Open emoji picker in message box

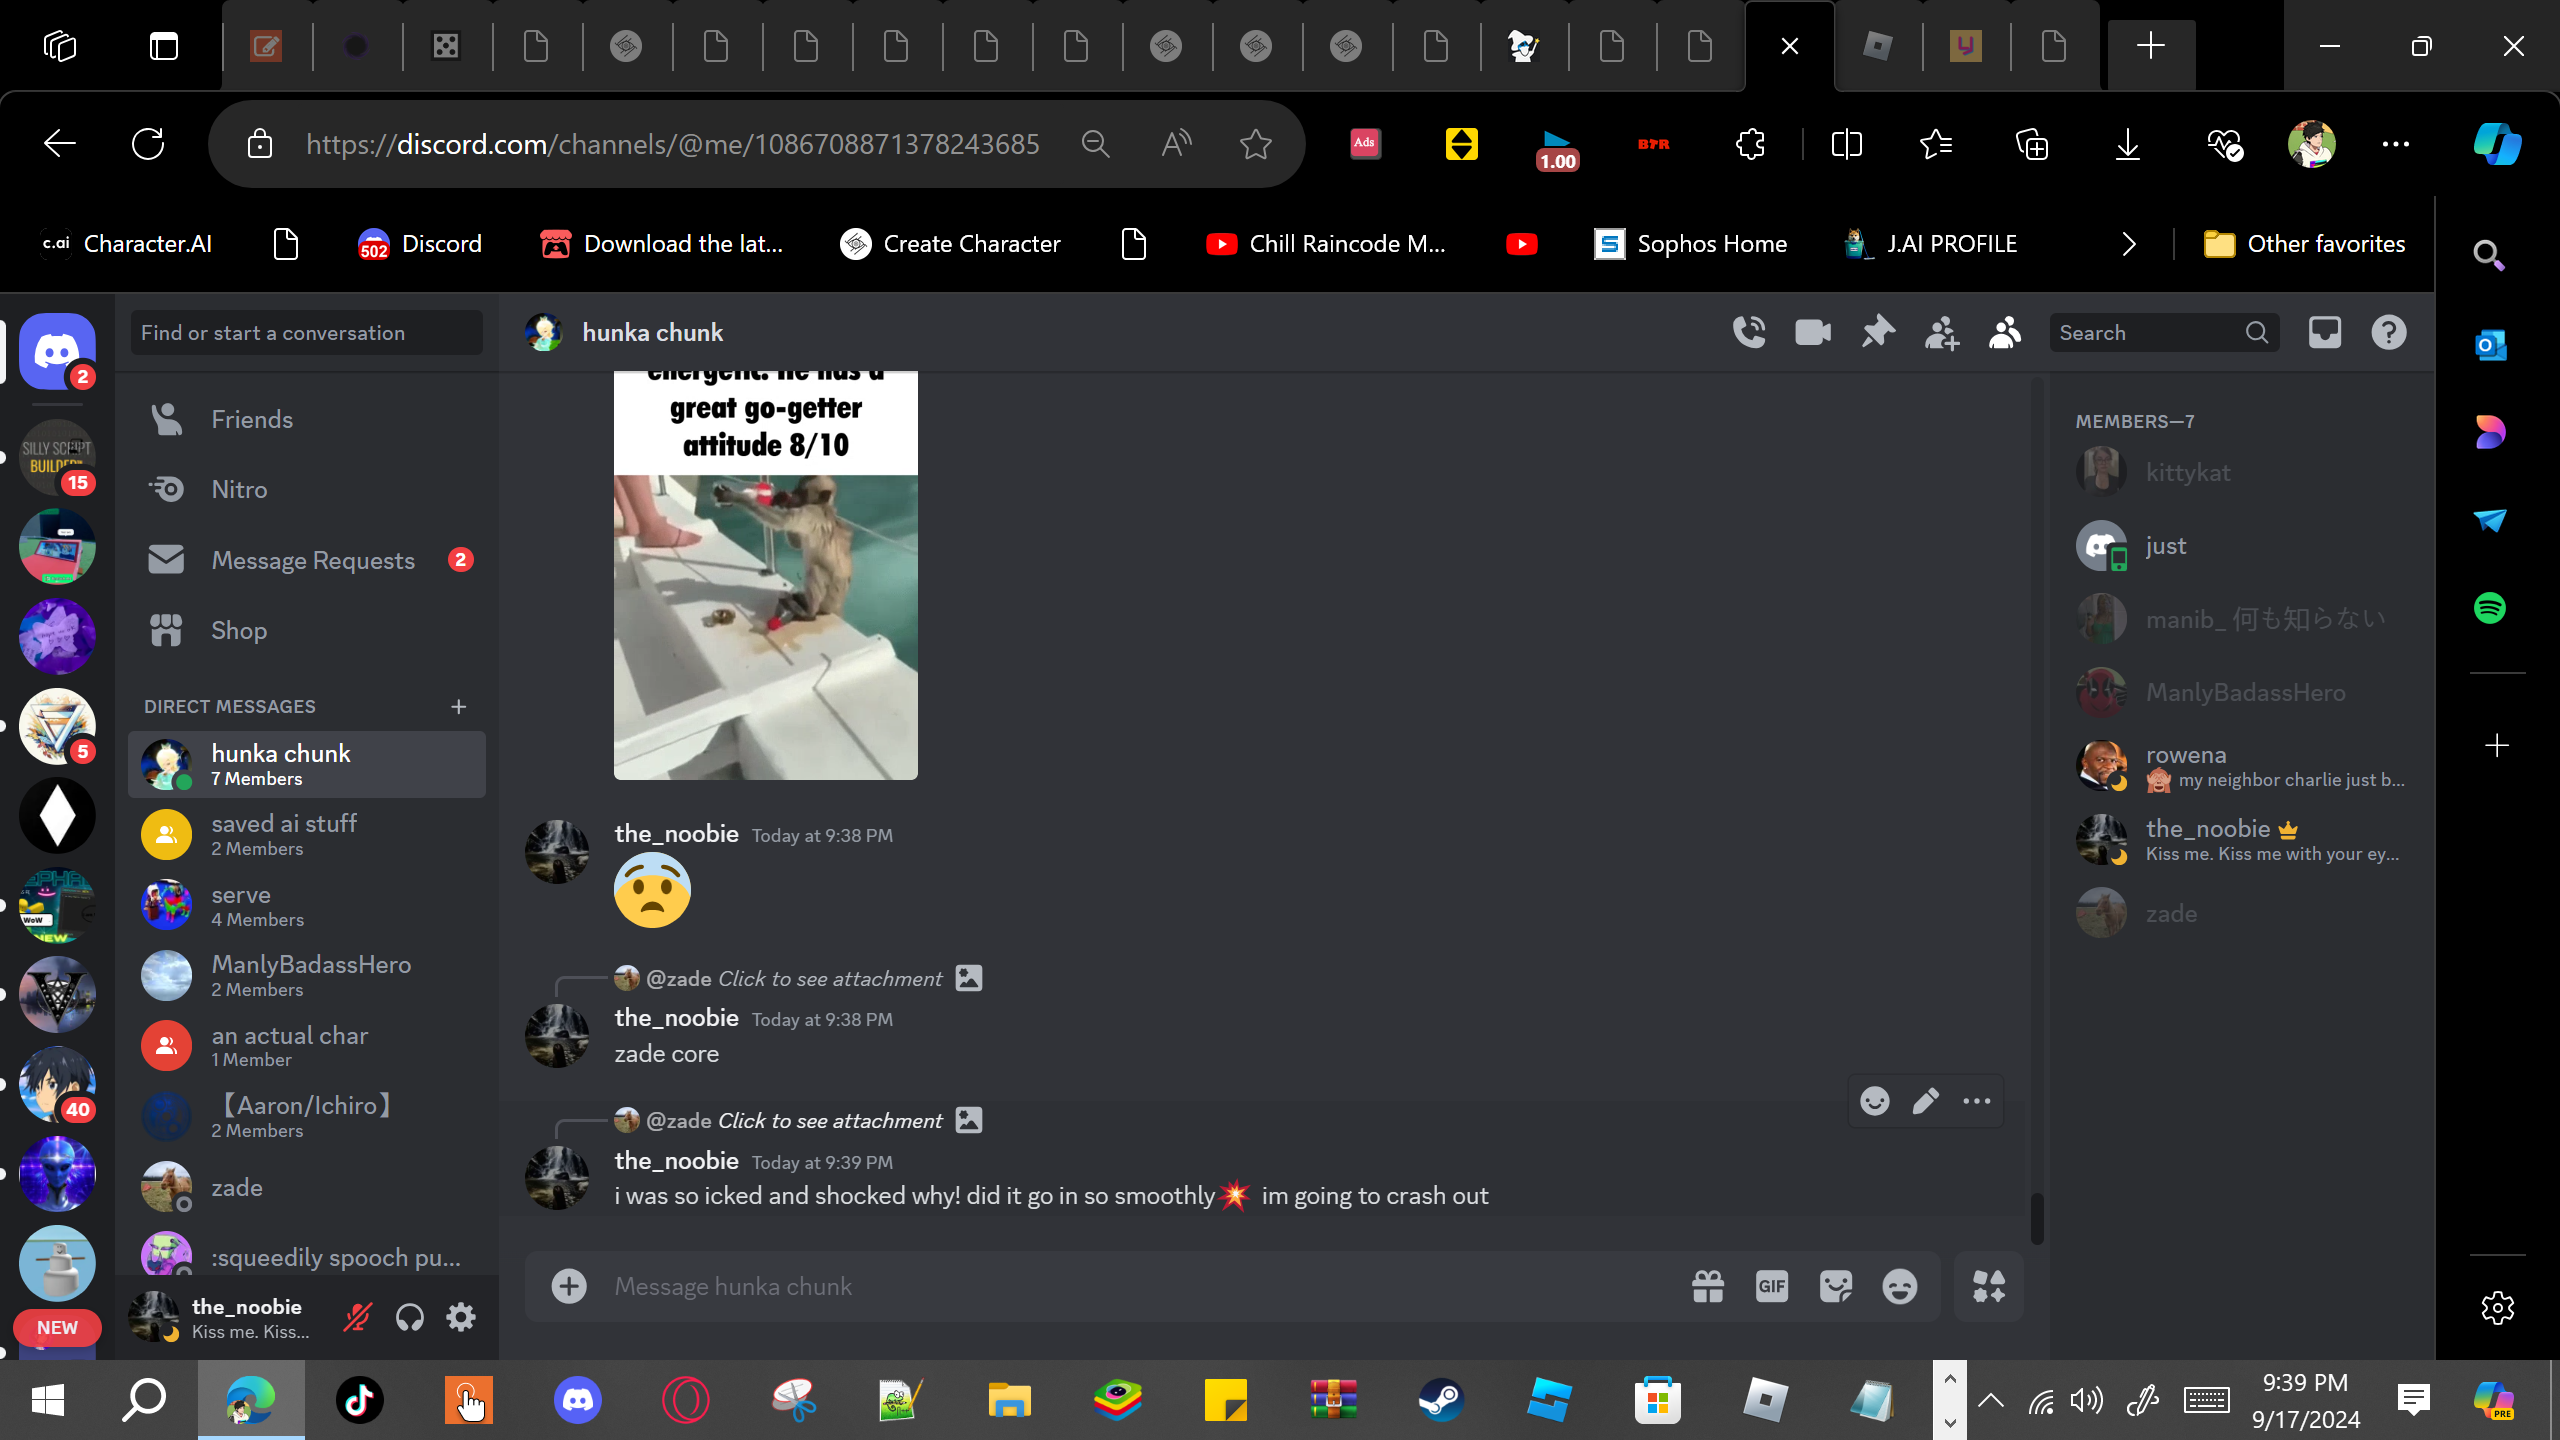[1900, 1286]
